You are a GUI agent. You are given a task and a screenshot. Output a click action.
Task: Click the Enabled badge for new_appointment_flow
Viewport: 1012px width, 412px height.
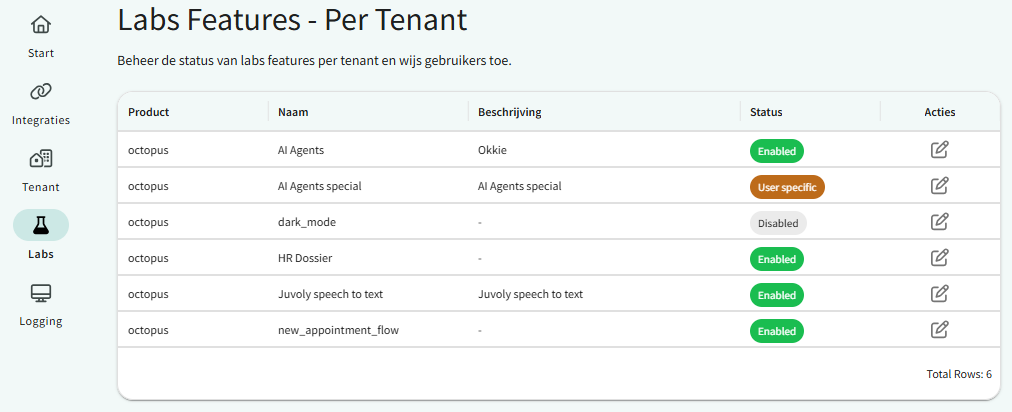click(x=777, y=331)
